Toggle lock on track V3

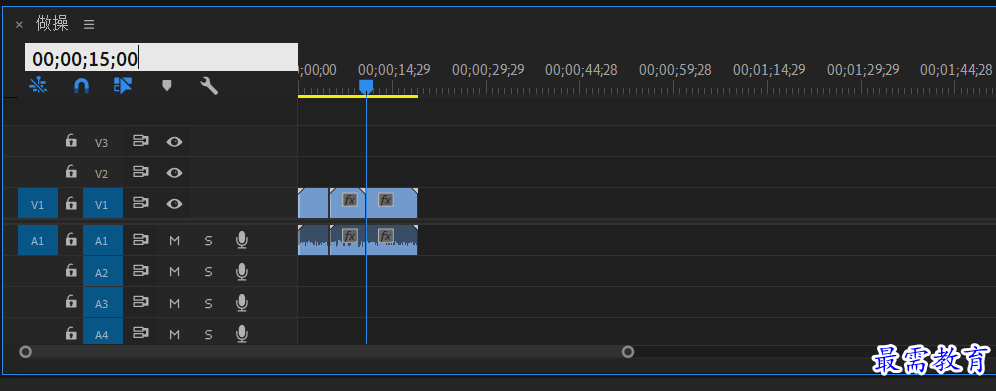click(x=71, y=141)
